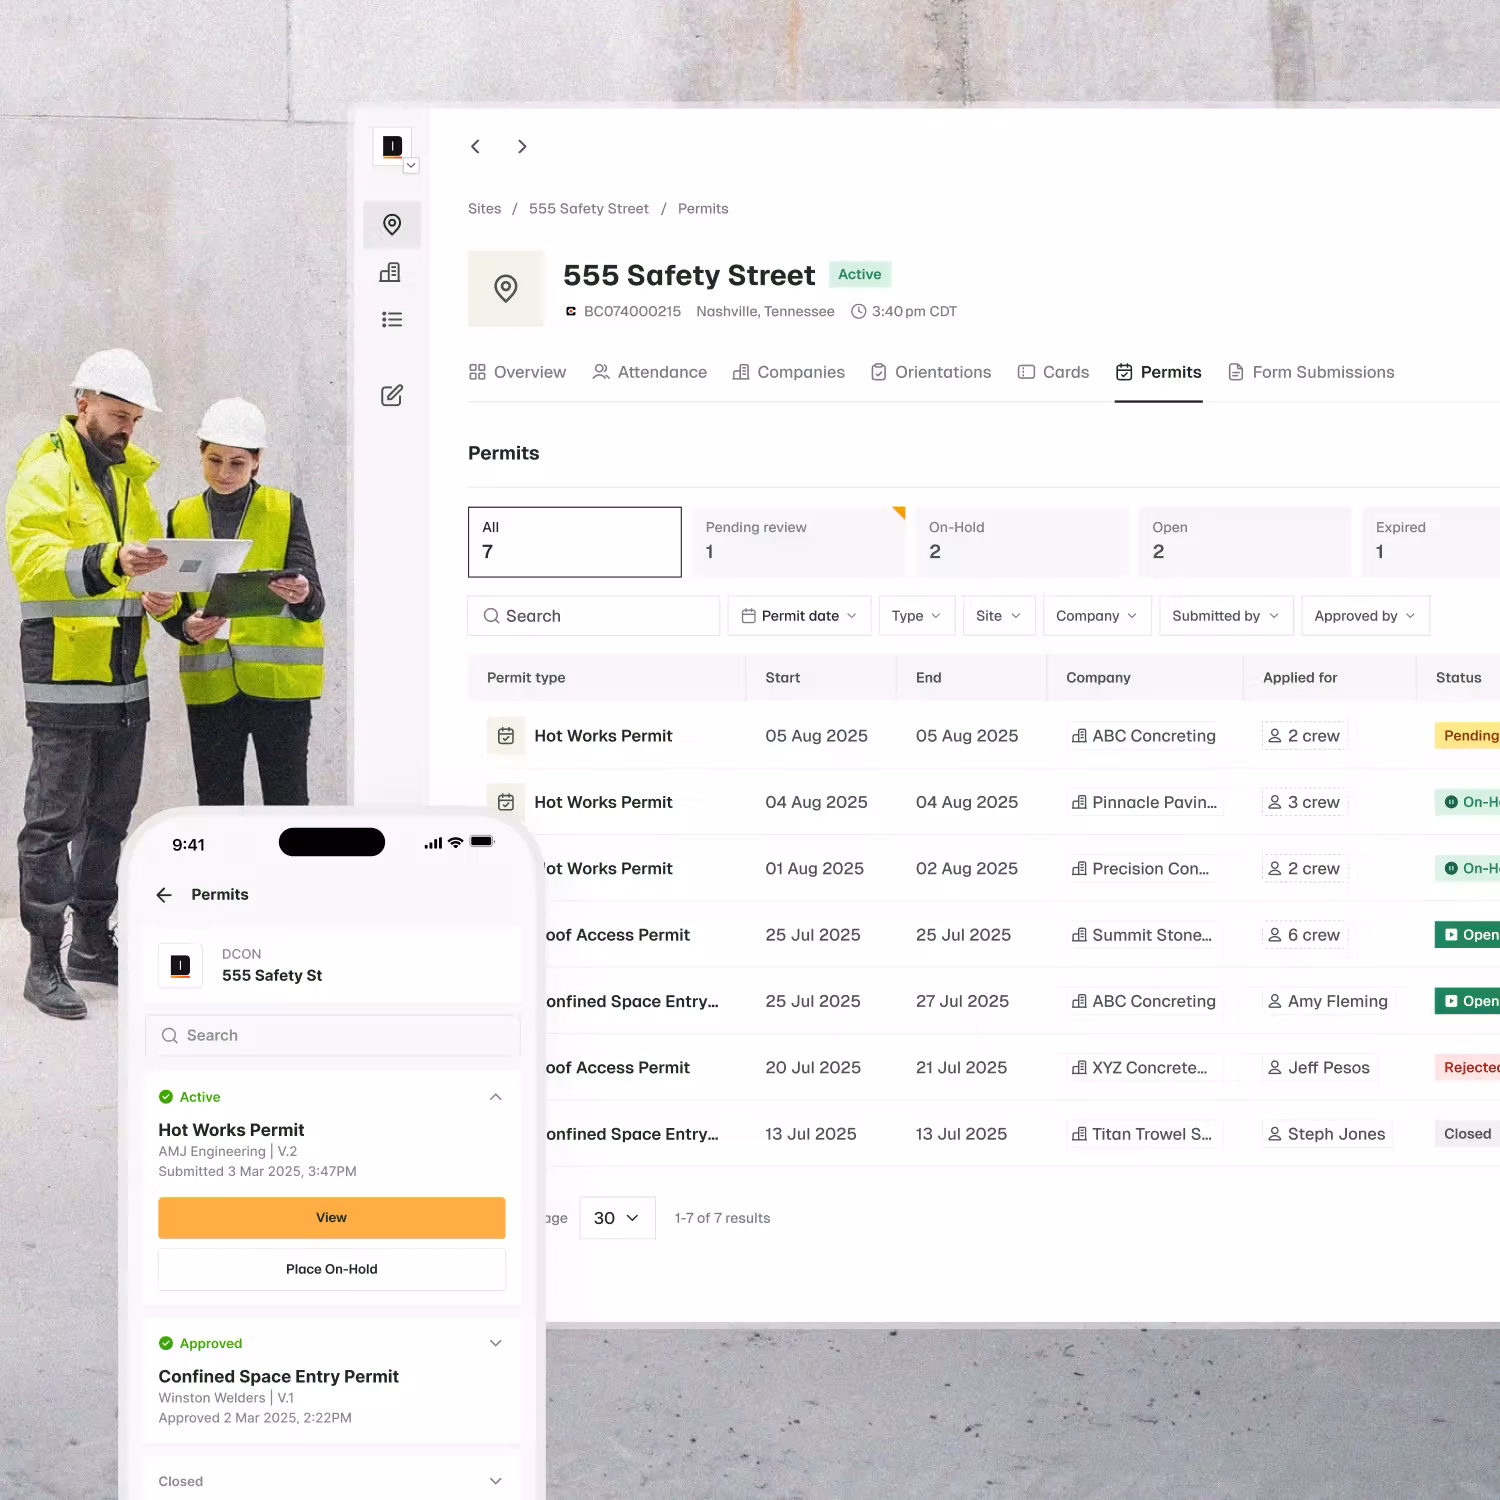Click the Closed status badge
This screenshot has width=1500, height=1500.
[x=1467, y=1134]
